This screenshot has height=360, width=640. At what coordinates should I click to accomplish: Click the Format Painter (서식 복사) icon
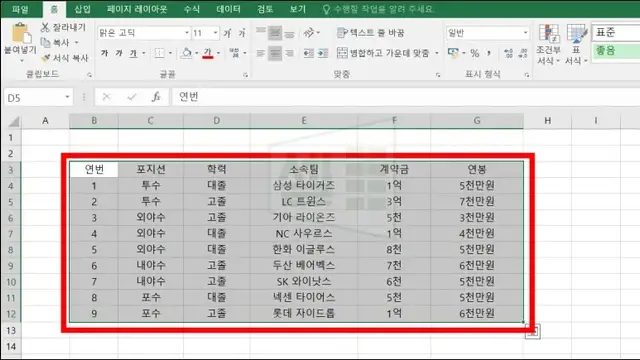(46, 58)
